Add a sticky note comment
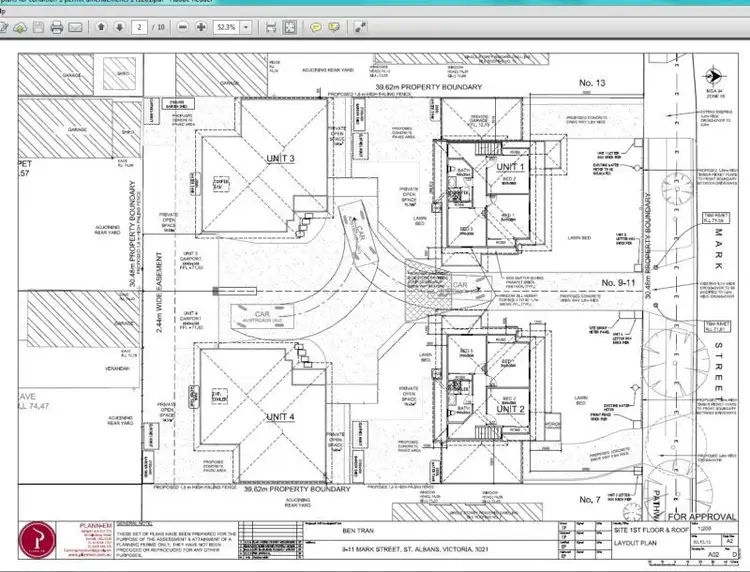750x572 pixels. (315, 27)
